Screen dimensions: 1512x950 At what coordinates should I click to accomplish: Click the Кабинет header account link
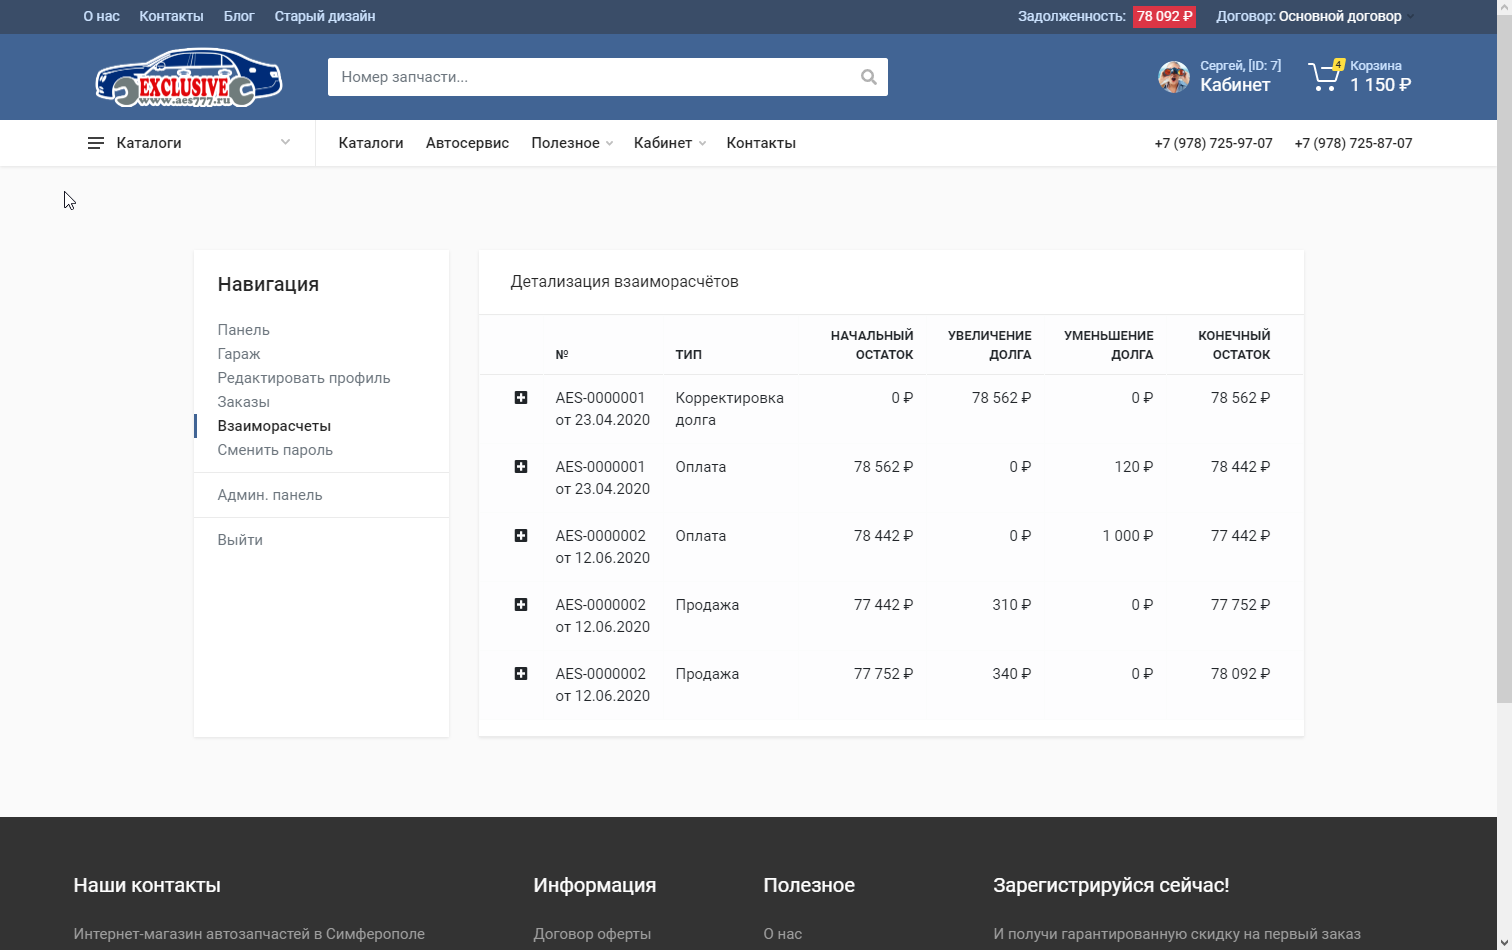[1235, 85]
